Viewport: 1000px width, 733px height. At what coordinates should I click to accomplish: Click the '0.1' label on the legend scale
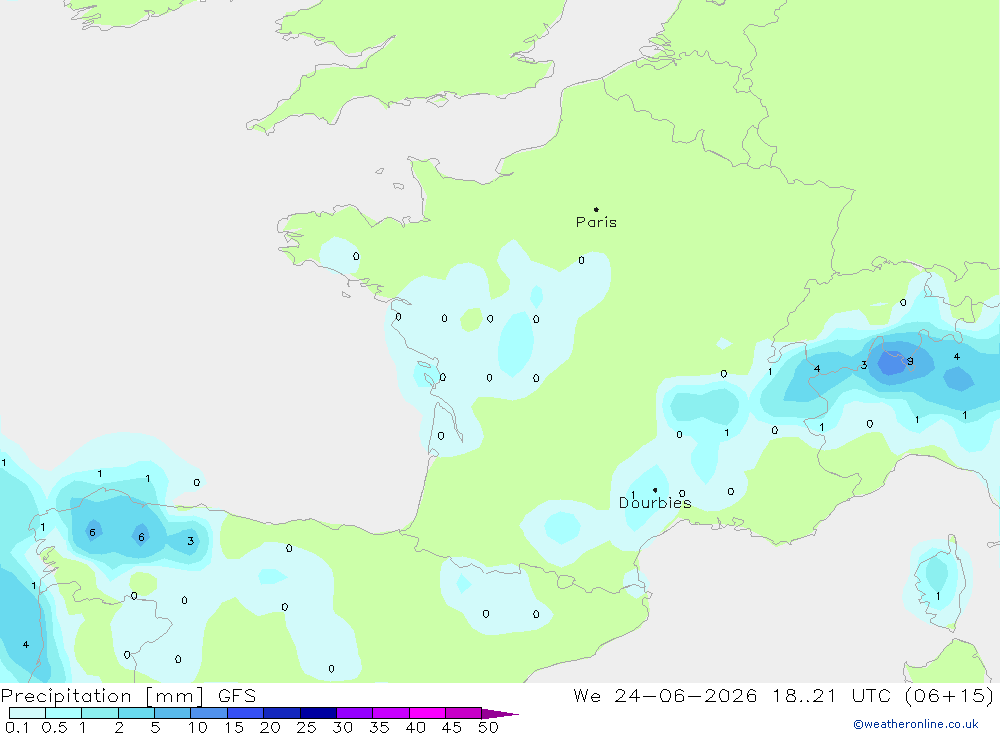17,727
